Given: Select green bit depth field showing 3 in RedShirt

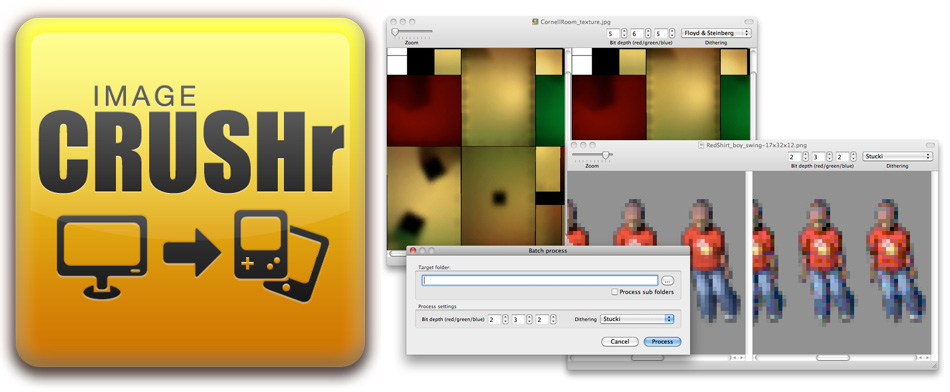Looking at the screenshot, I should (819, 156).
